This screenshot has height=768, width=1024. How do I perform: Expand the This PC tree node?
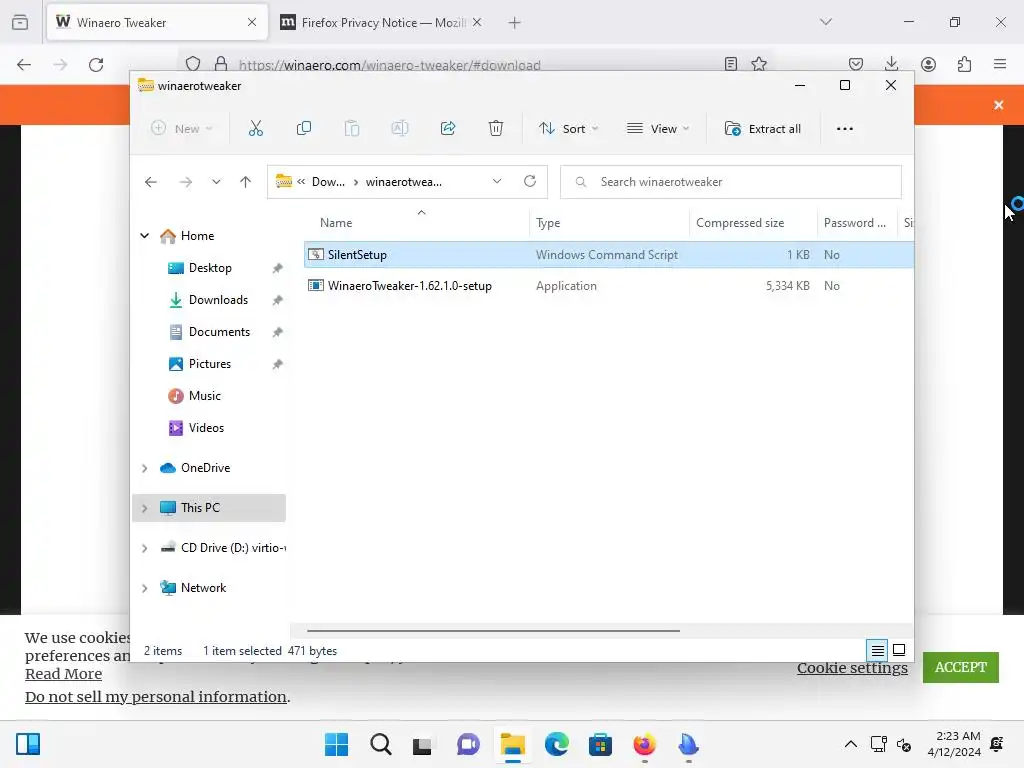pyautogui.click(x=144, y=508)
